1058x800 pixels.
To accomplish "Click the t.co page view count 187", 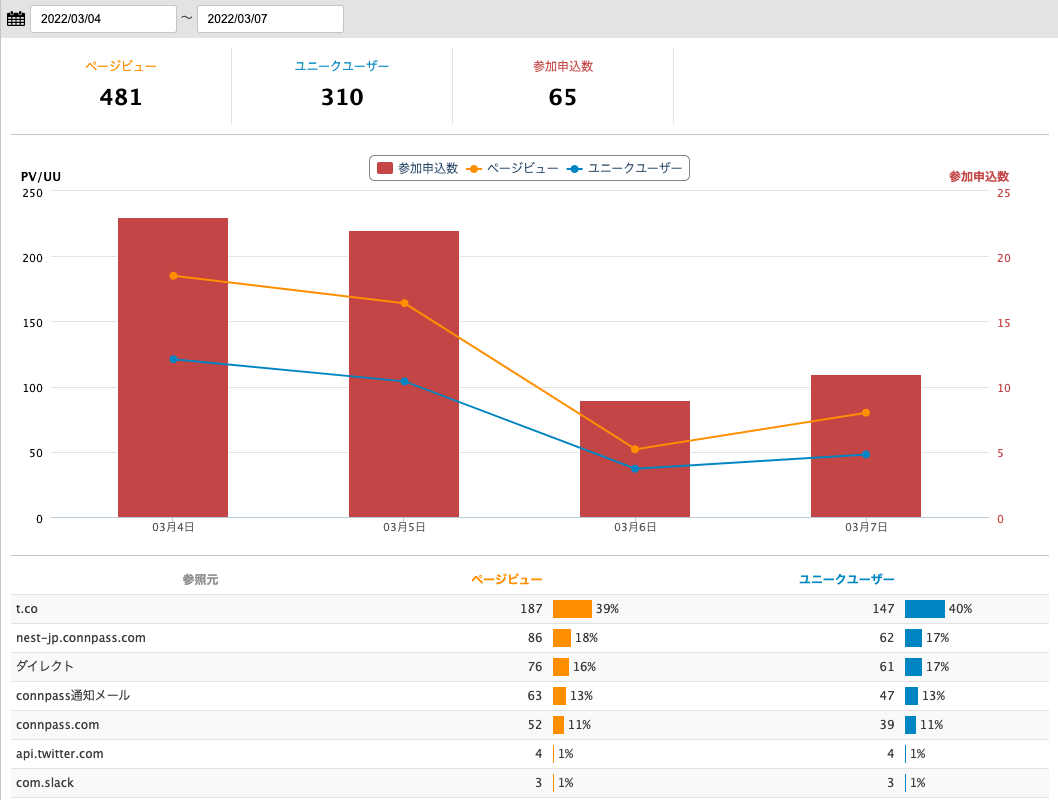I will click(531, 608).
